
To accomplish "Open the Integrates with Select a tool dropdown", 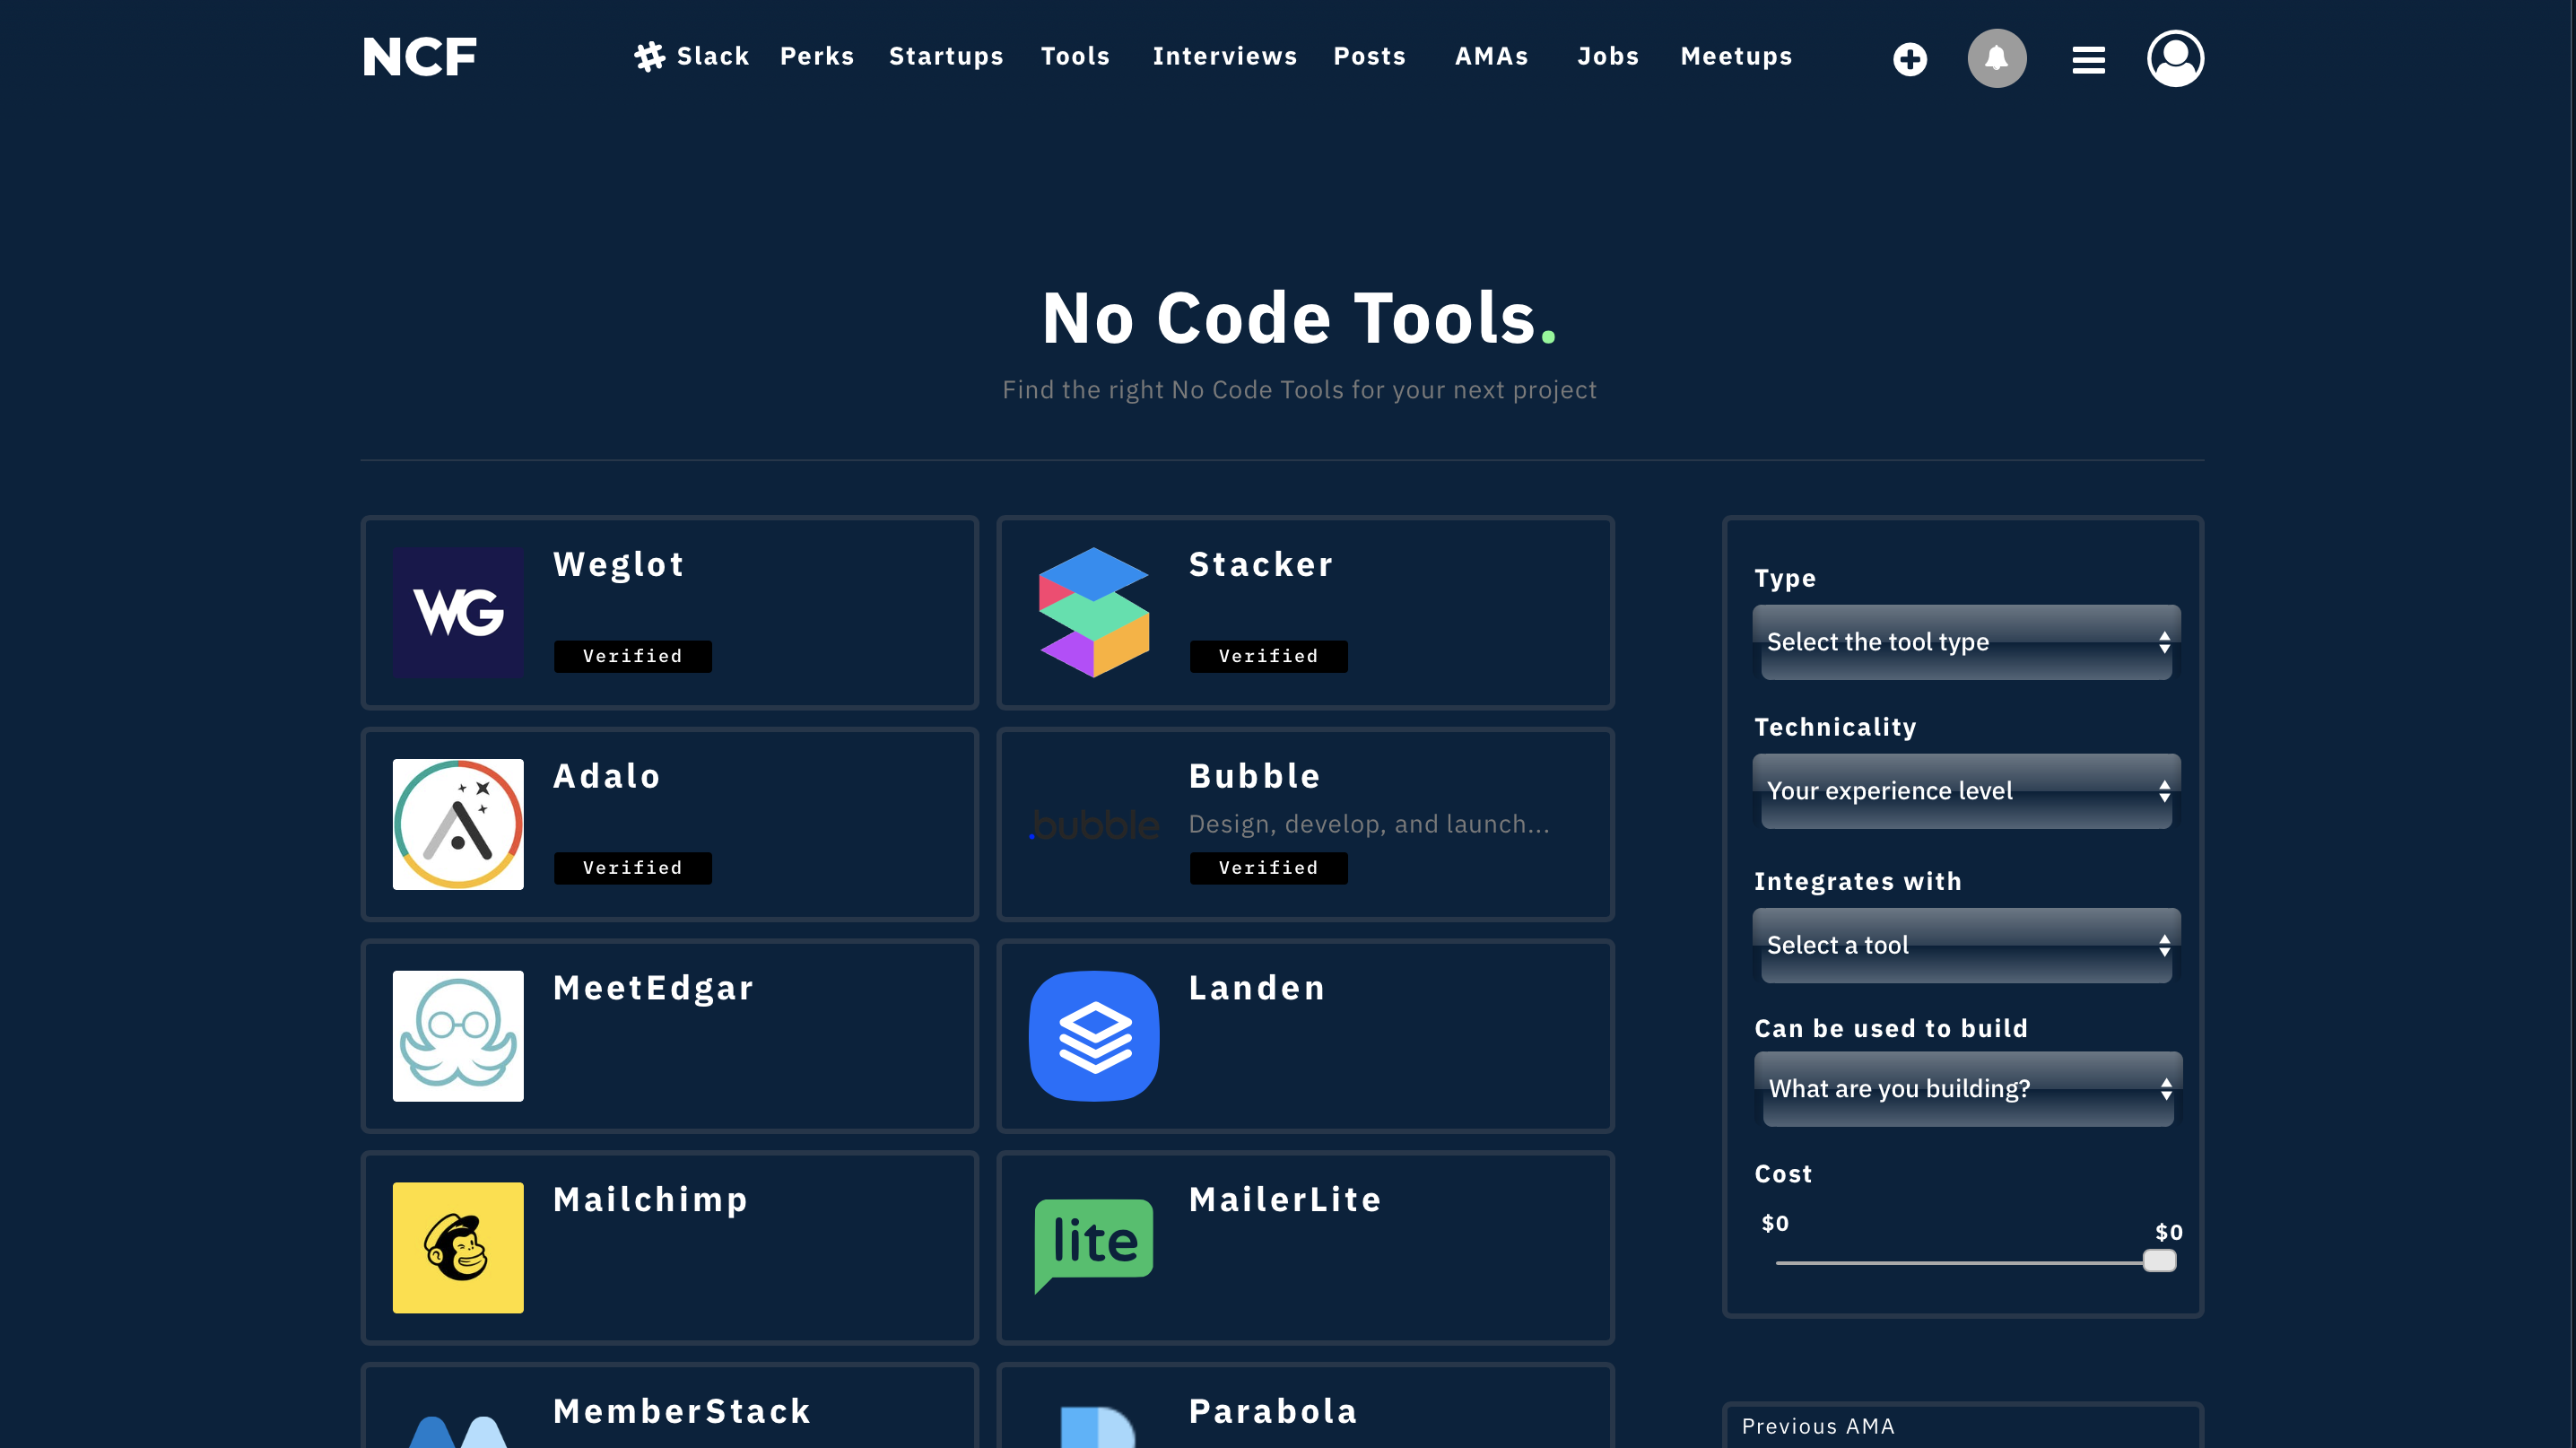I will 1966,945.
